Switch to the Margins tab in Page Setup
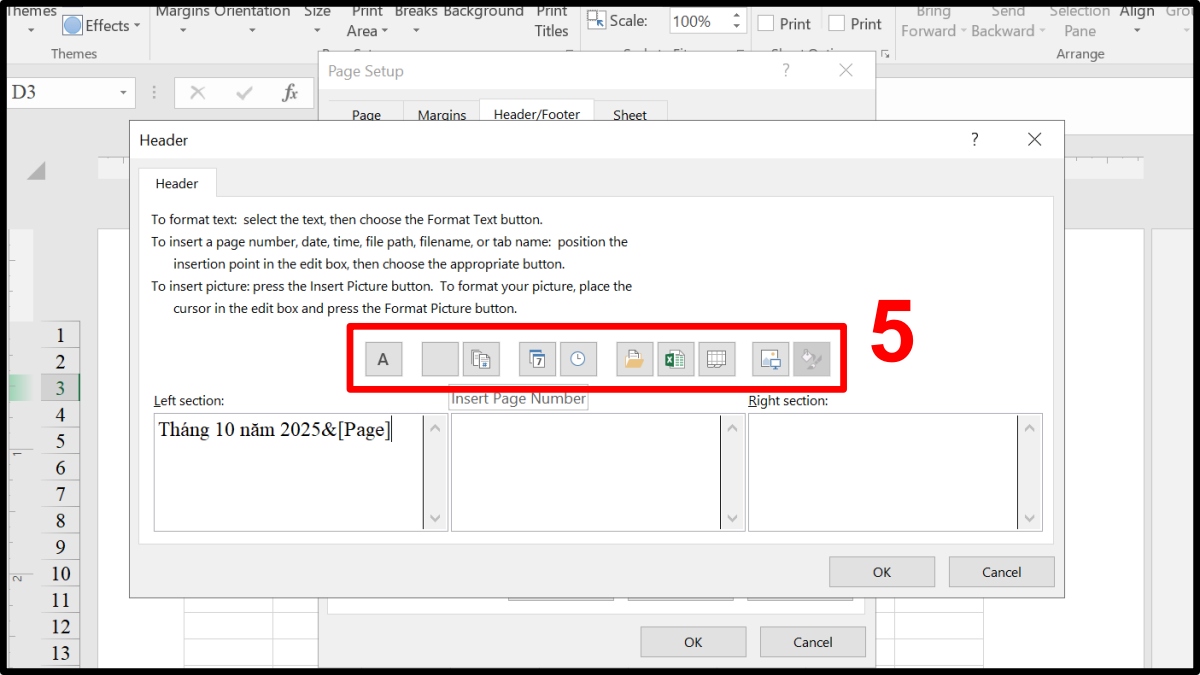1200x675 pixels. point(441,113)
